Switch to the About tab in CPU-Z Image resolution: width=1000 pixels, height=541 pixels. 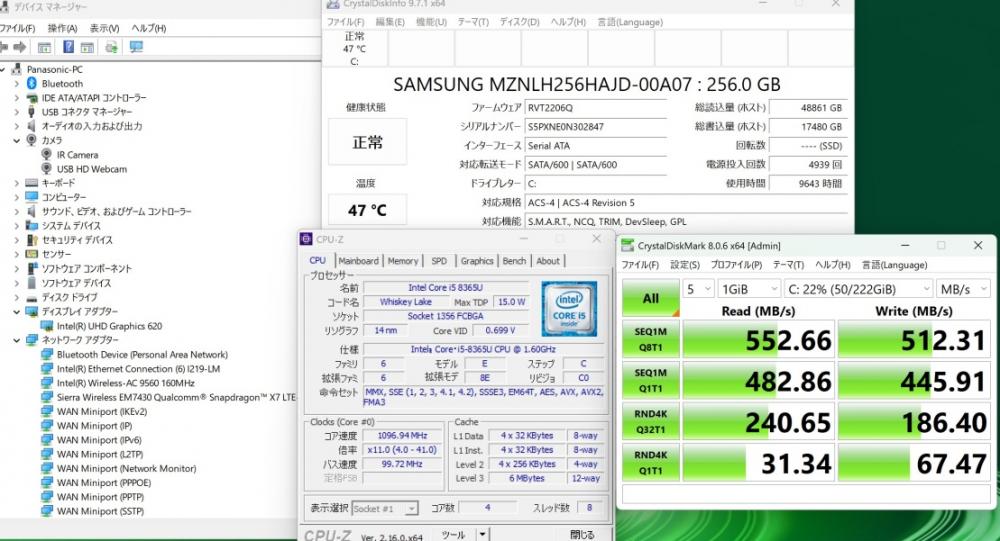tap(548, 261)
